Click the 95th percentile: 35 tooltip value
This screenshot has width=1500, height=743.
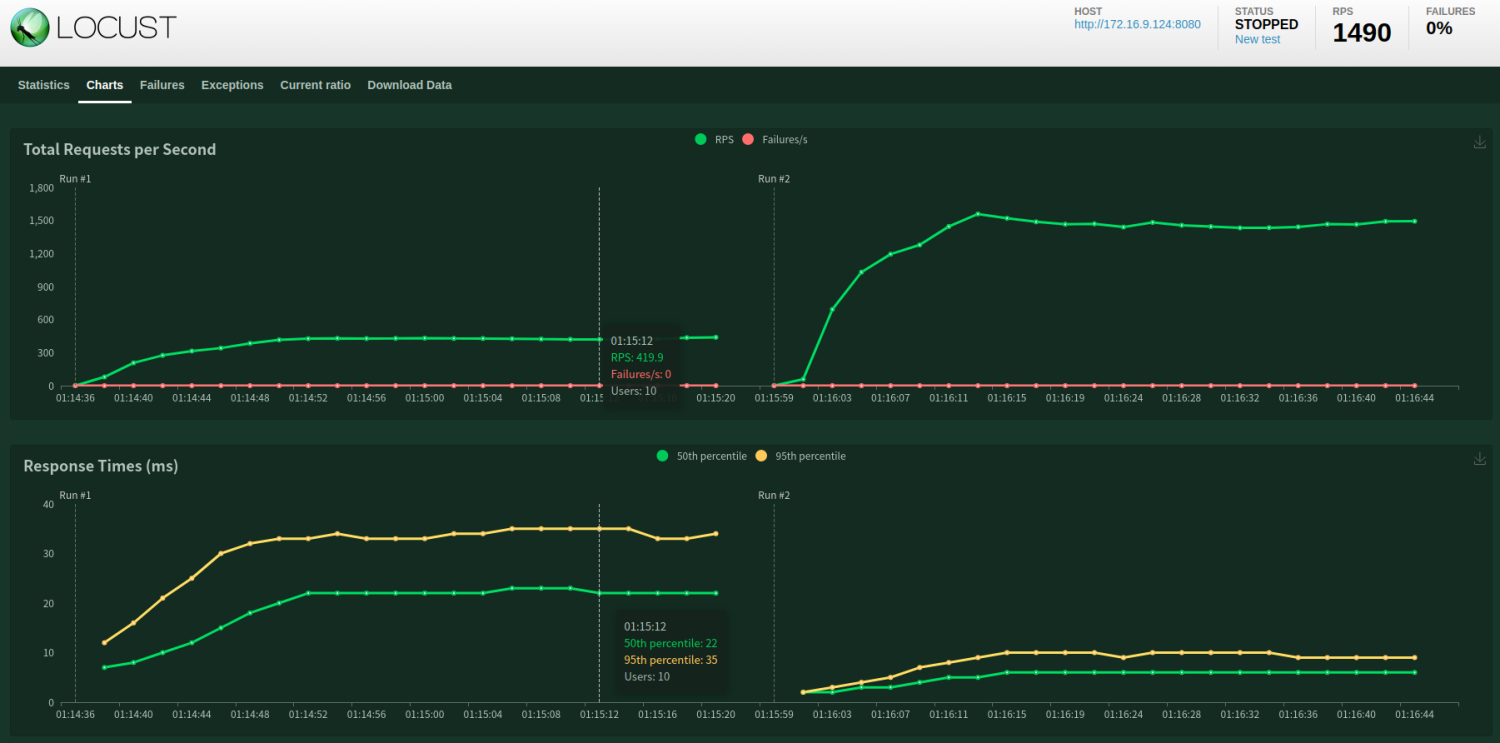[670, 660]
